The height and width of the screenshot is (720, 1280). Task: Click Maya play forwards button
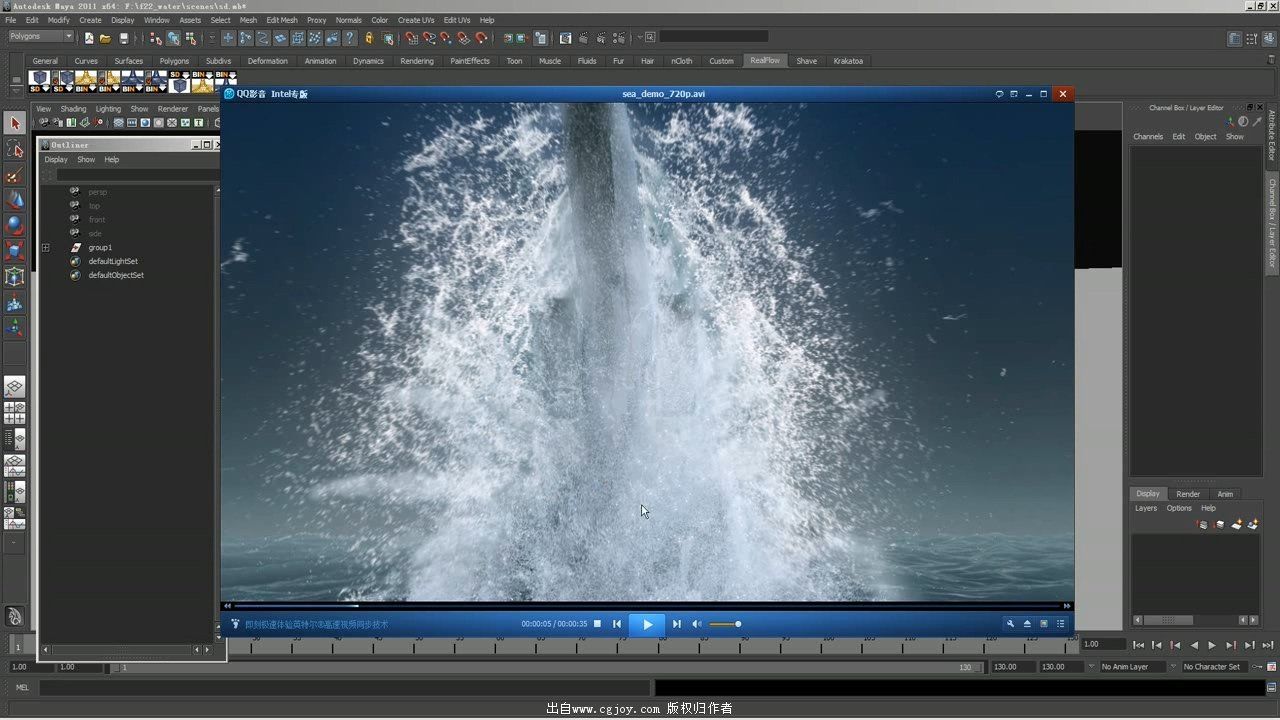pyautogui.click(x=1212, y=645)
